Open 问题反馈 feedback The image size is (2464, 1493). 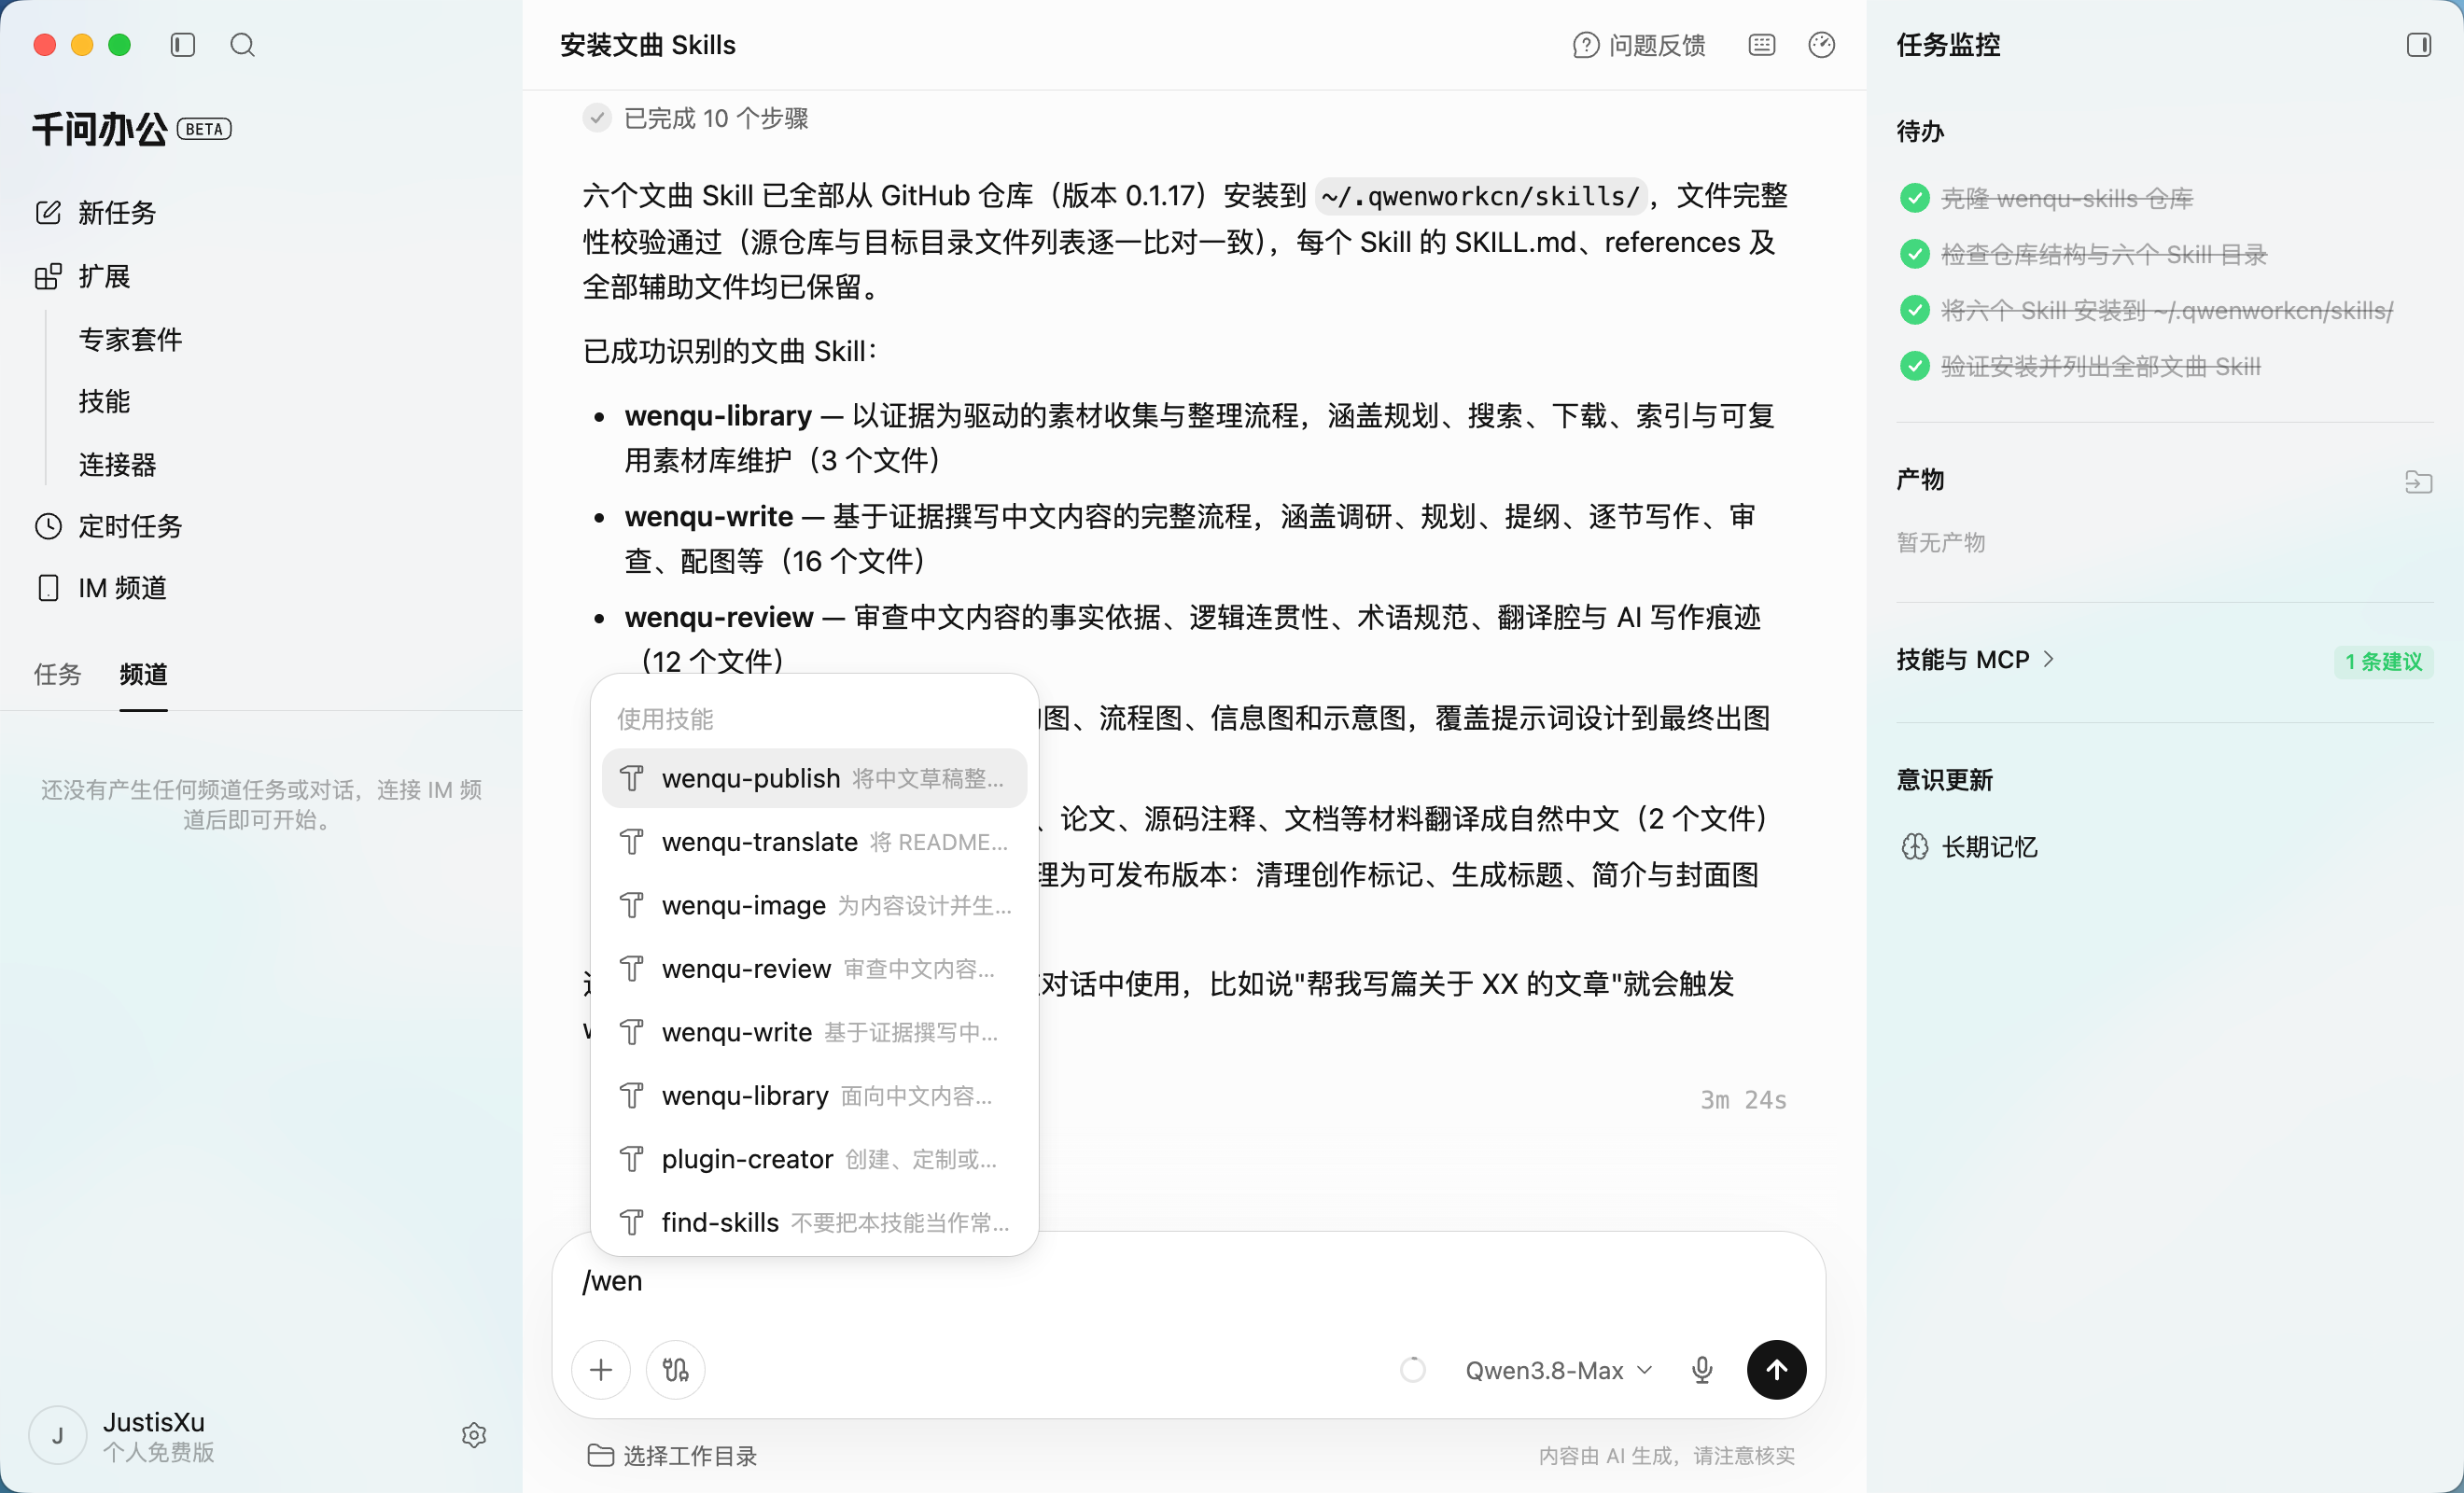[x=1638, y=45]
